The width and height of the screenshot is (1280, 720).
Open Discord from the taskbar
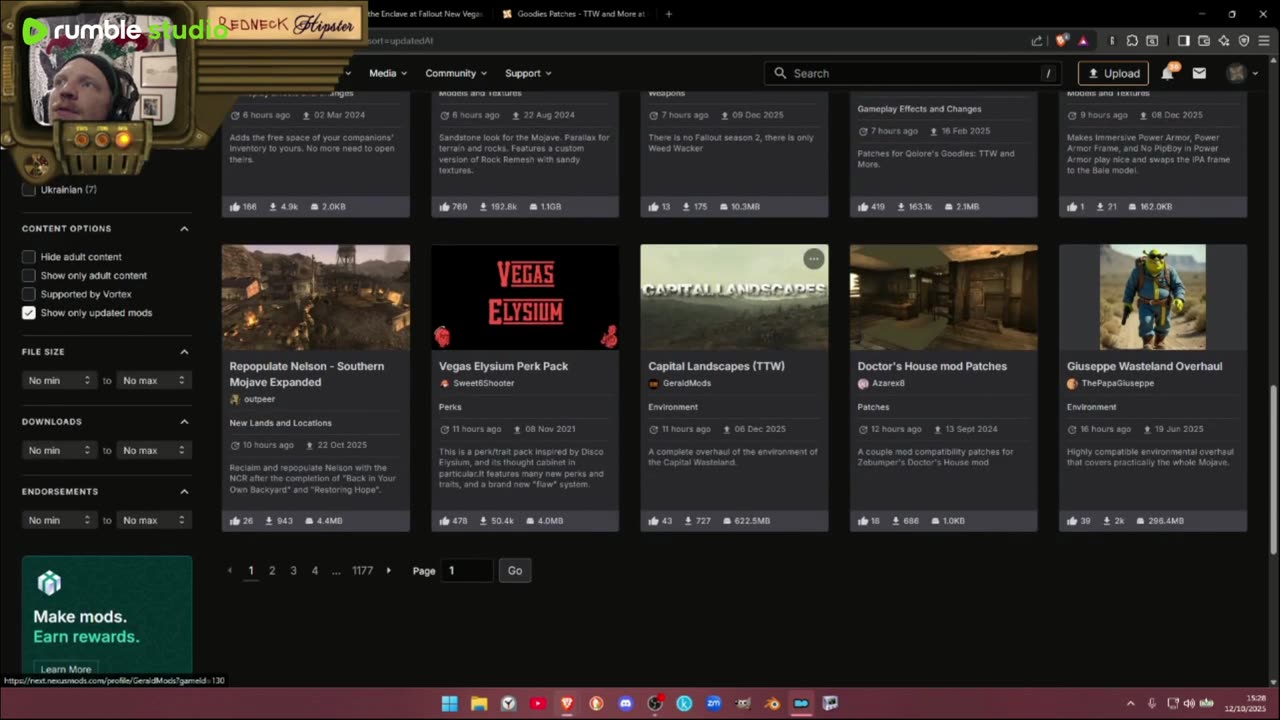pyautogui.click(x=626, y=703)
